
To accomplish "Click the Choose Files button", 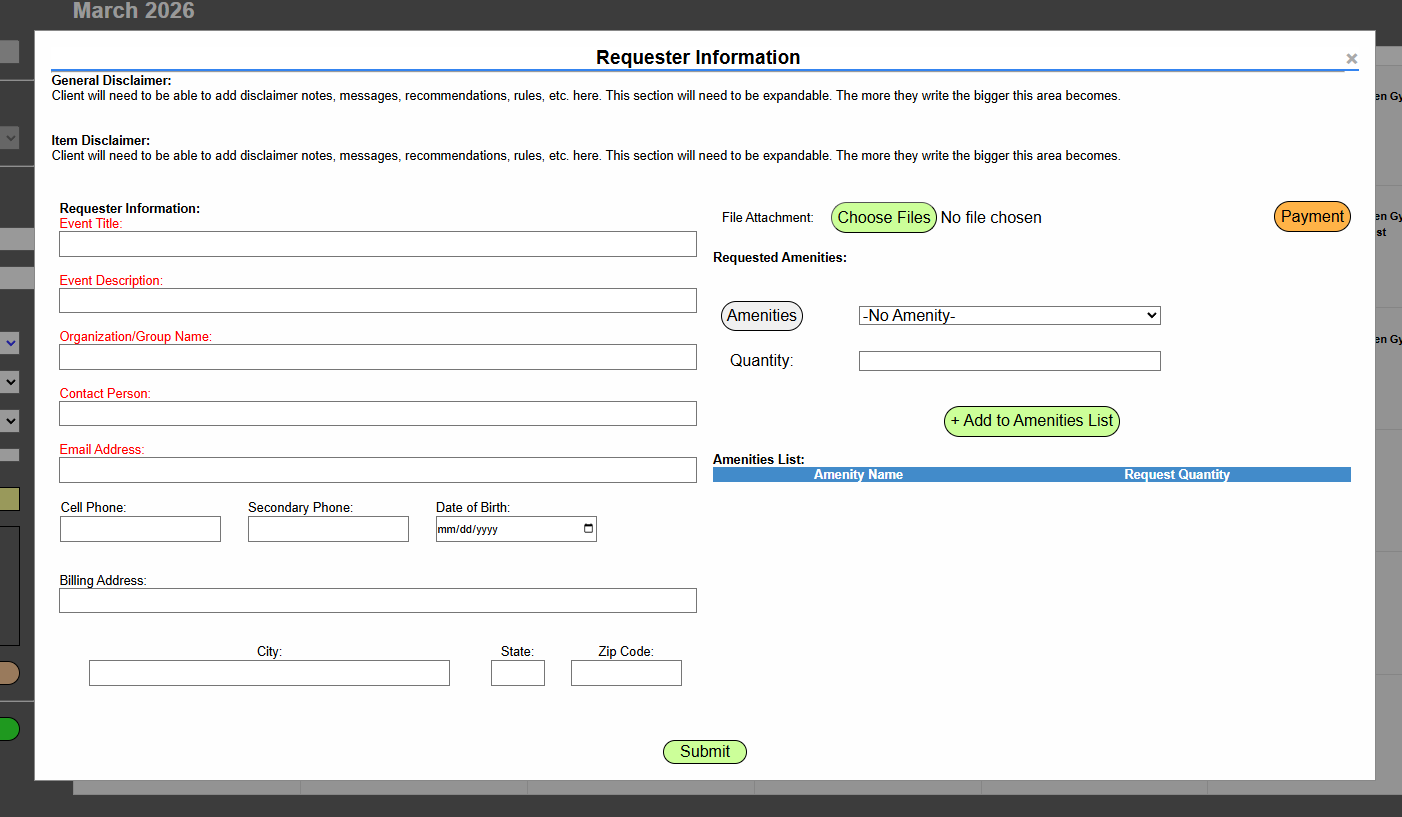I will 883,218.
